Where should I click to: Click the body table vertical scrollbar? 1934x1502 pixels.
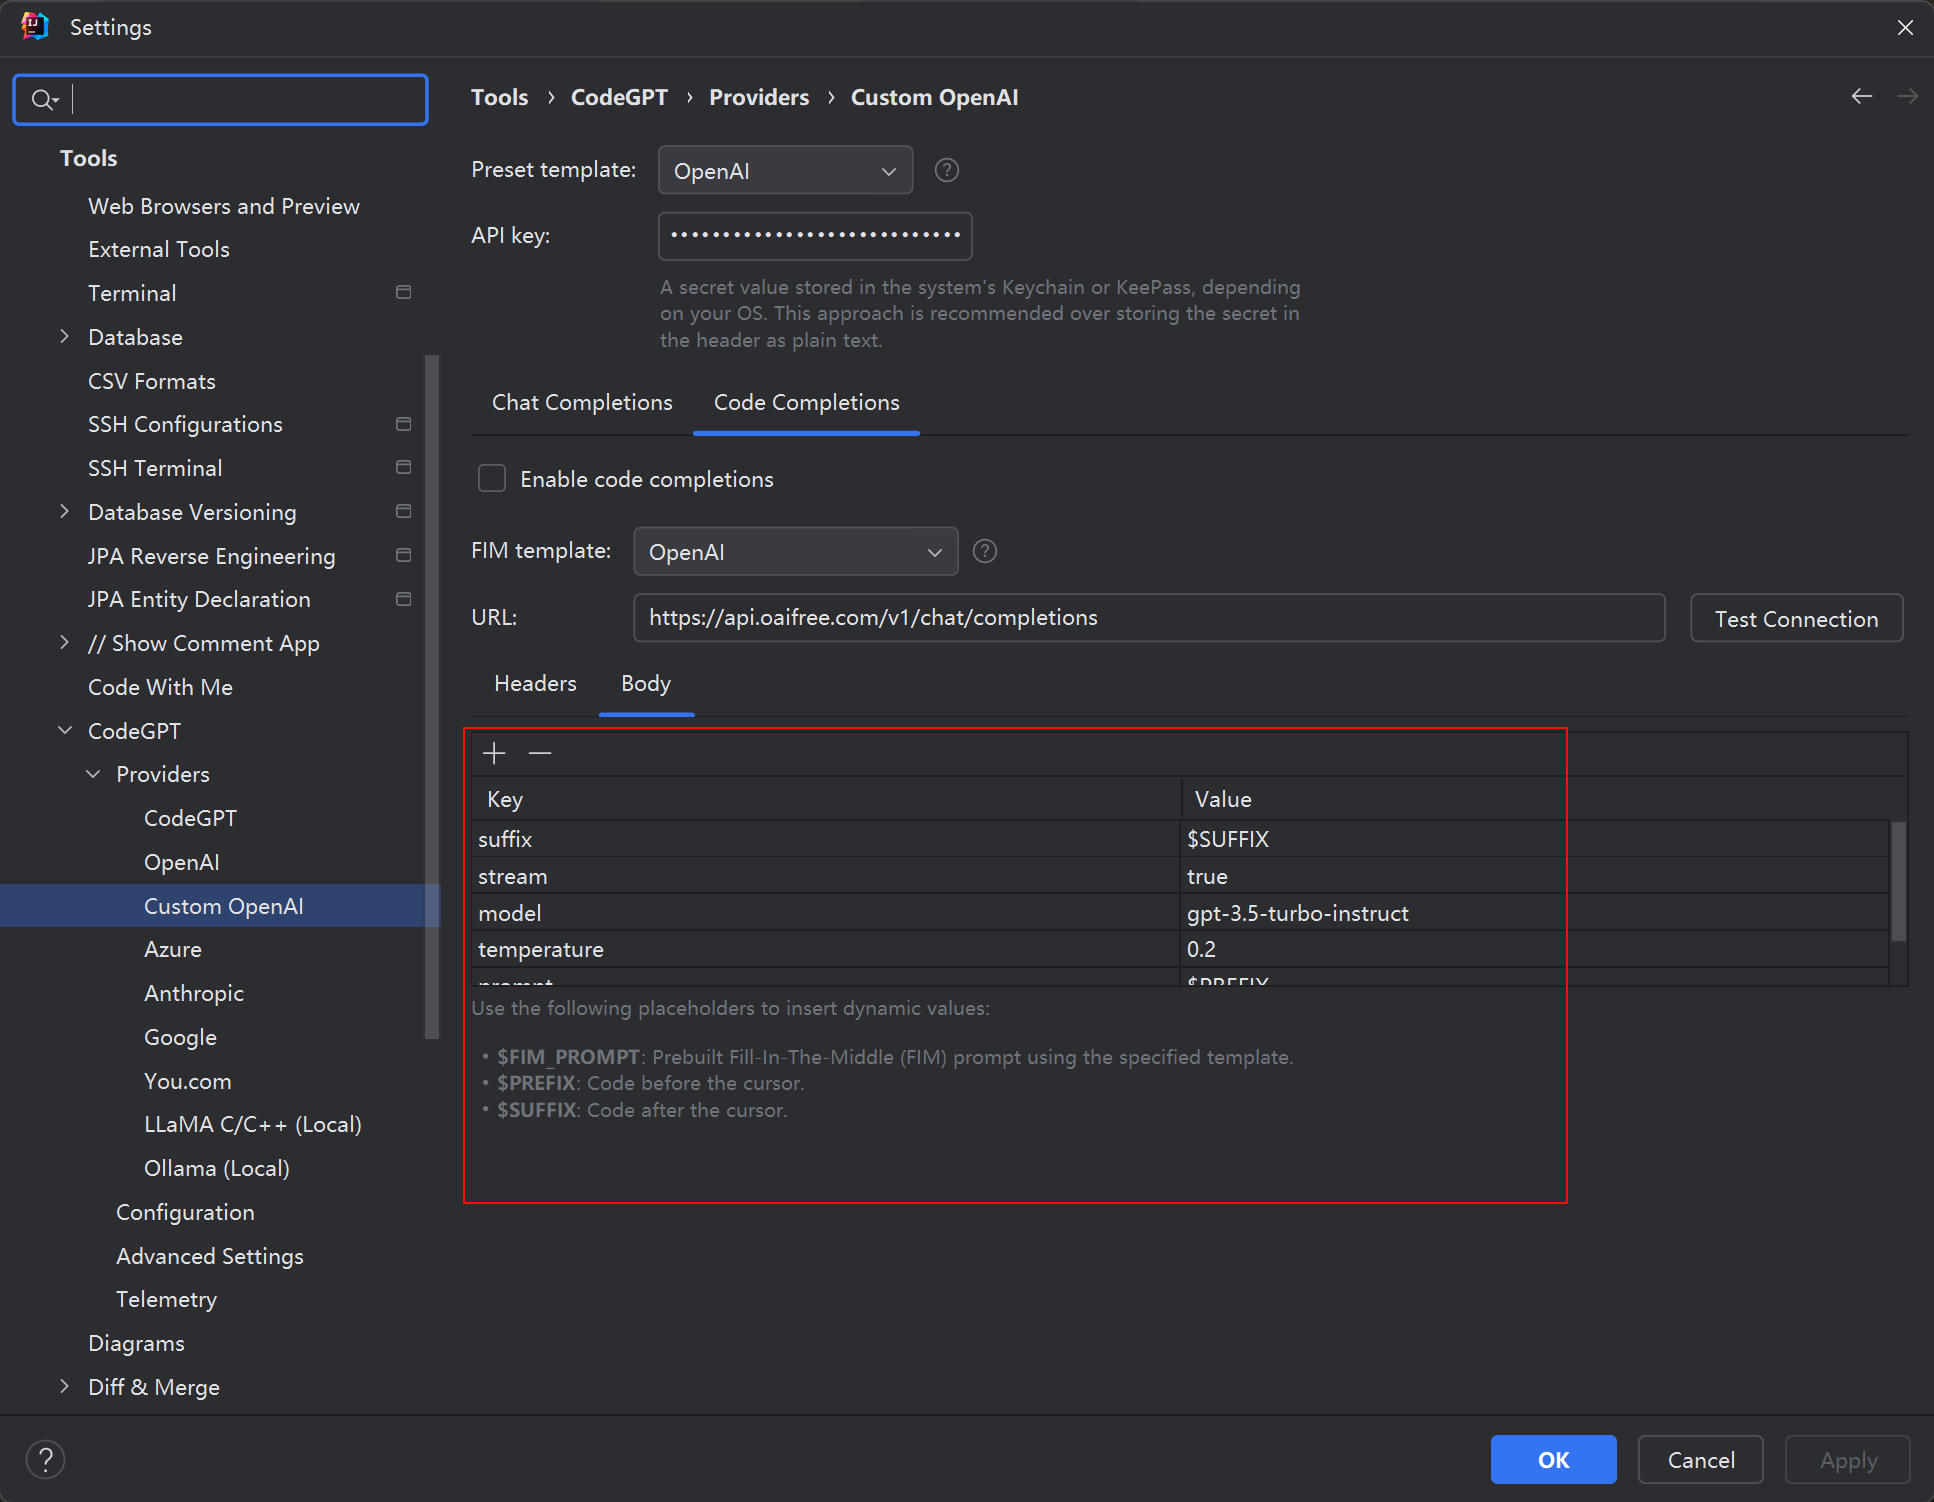(x=1898, y=882)
